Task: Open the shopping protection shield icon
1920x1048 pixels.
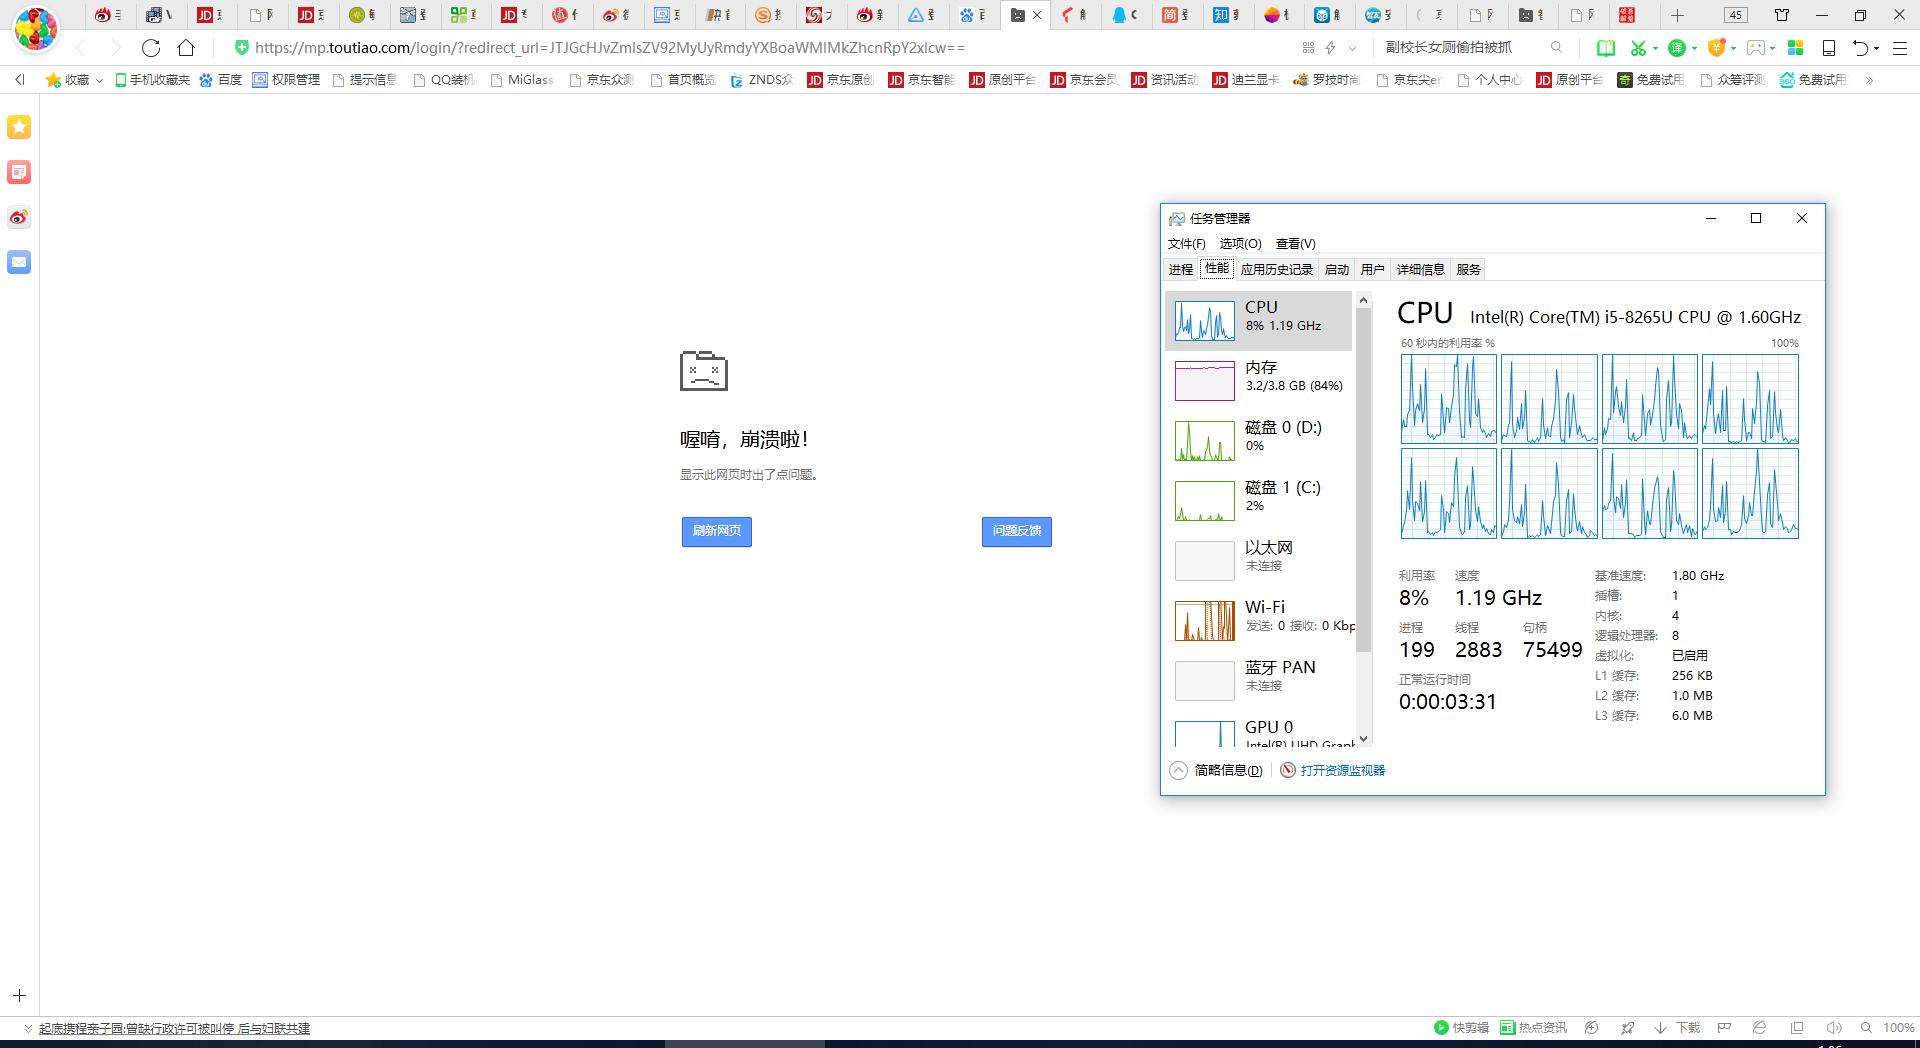Action: 1717,47
